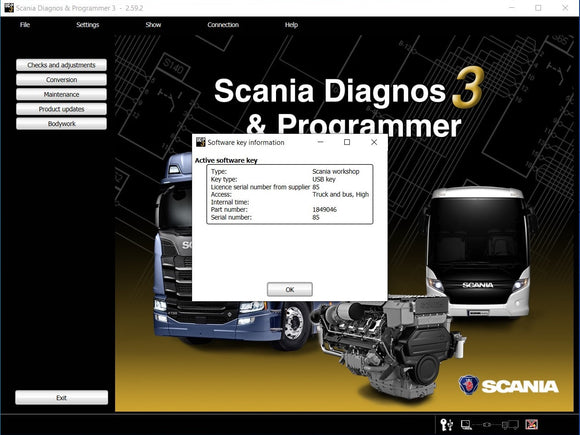The image size is (580, 435).
Task: Open the Help menu
Action: 291,25
